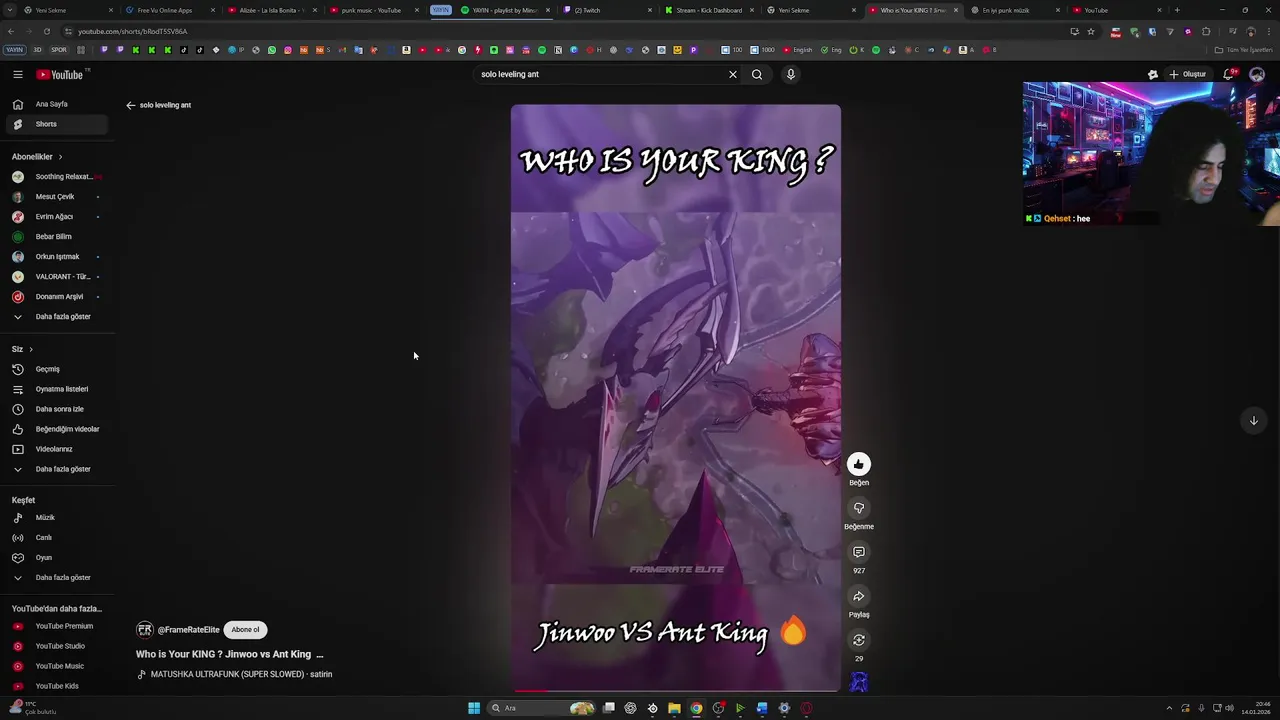Open YouTube Studio link
The height and width of the screenshot is (720, 1280).
coord(55,646)
